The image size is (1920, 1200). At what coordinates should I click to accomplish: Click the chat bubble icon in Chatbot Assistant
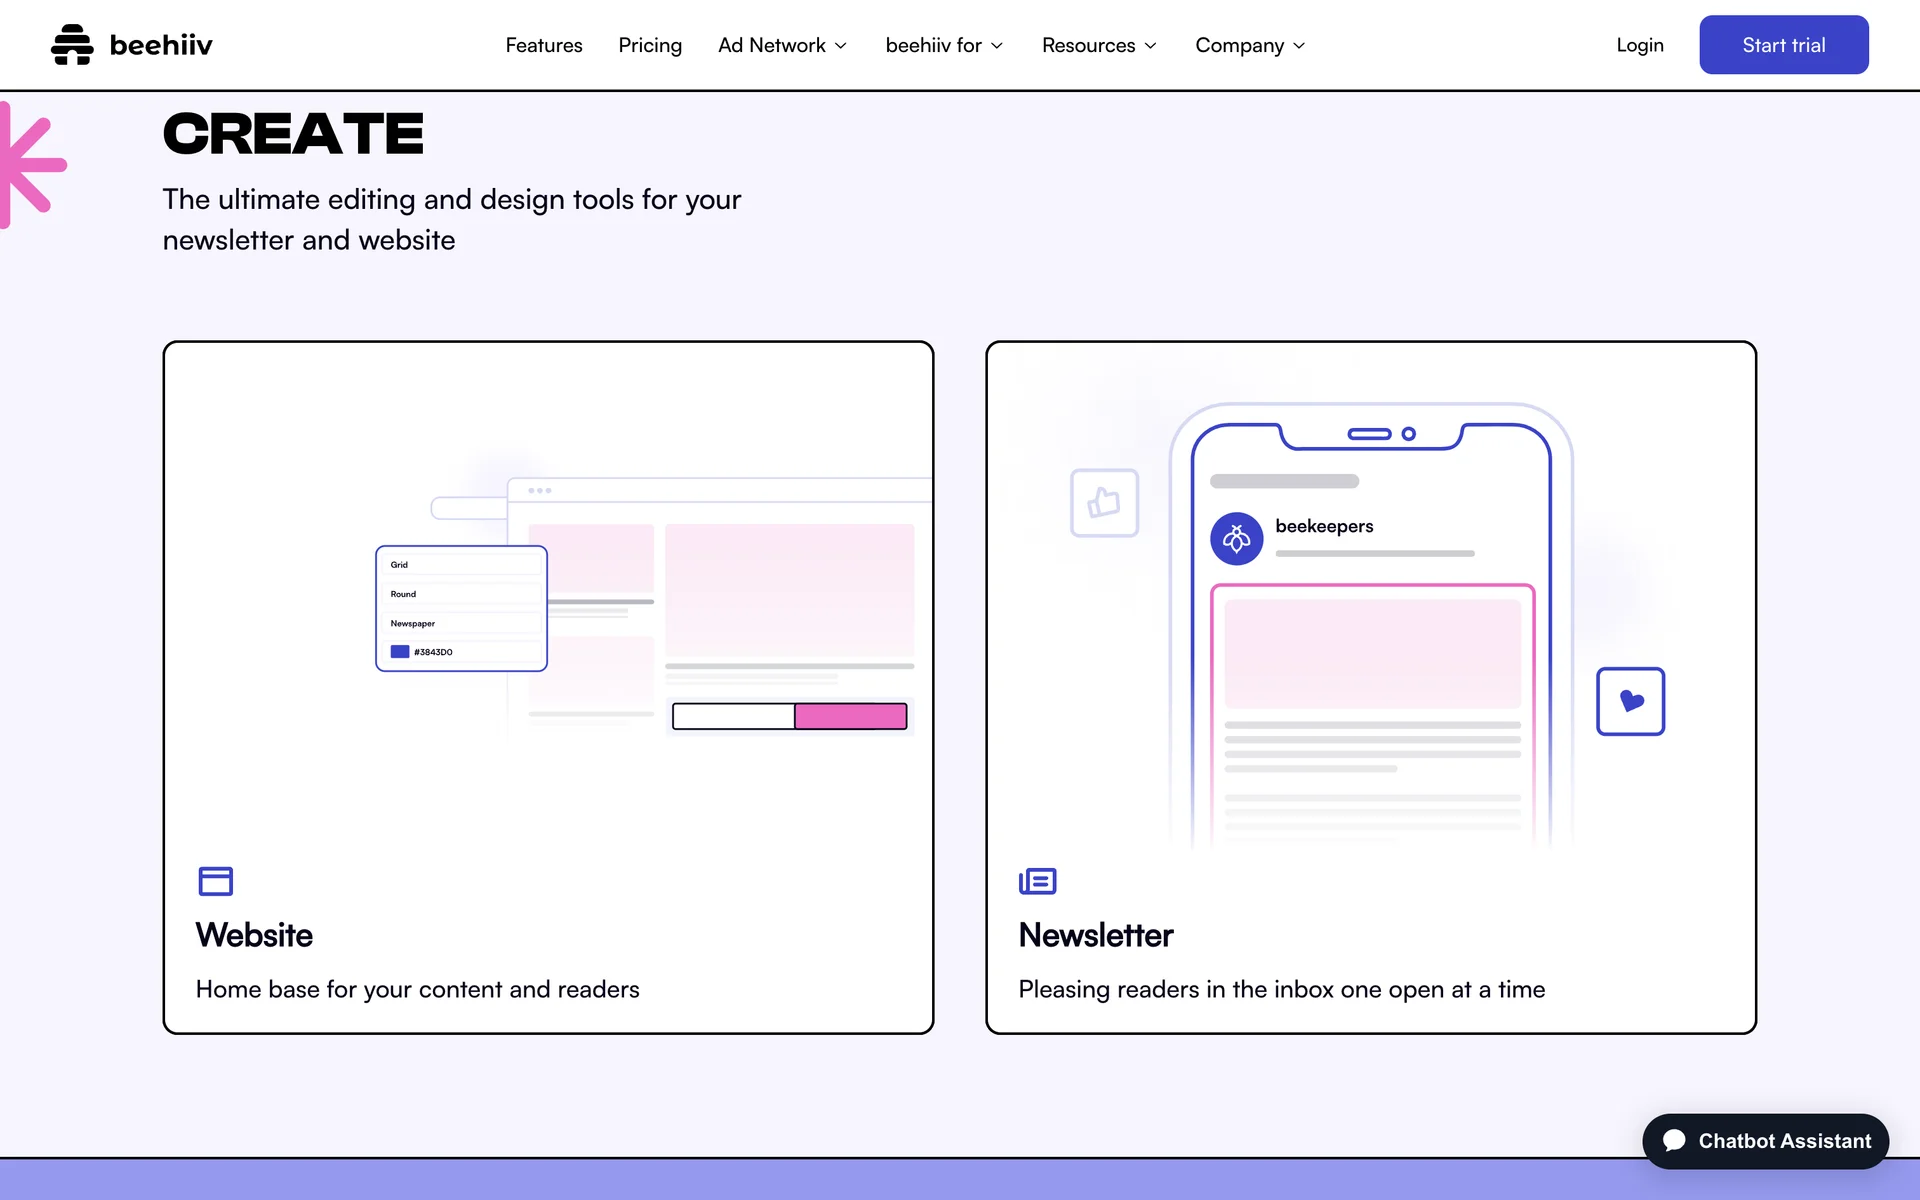(1674, 1141)
